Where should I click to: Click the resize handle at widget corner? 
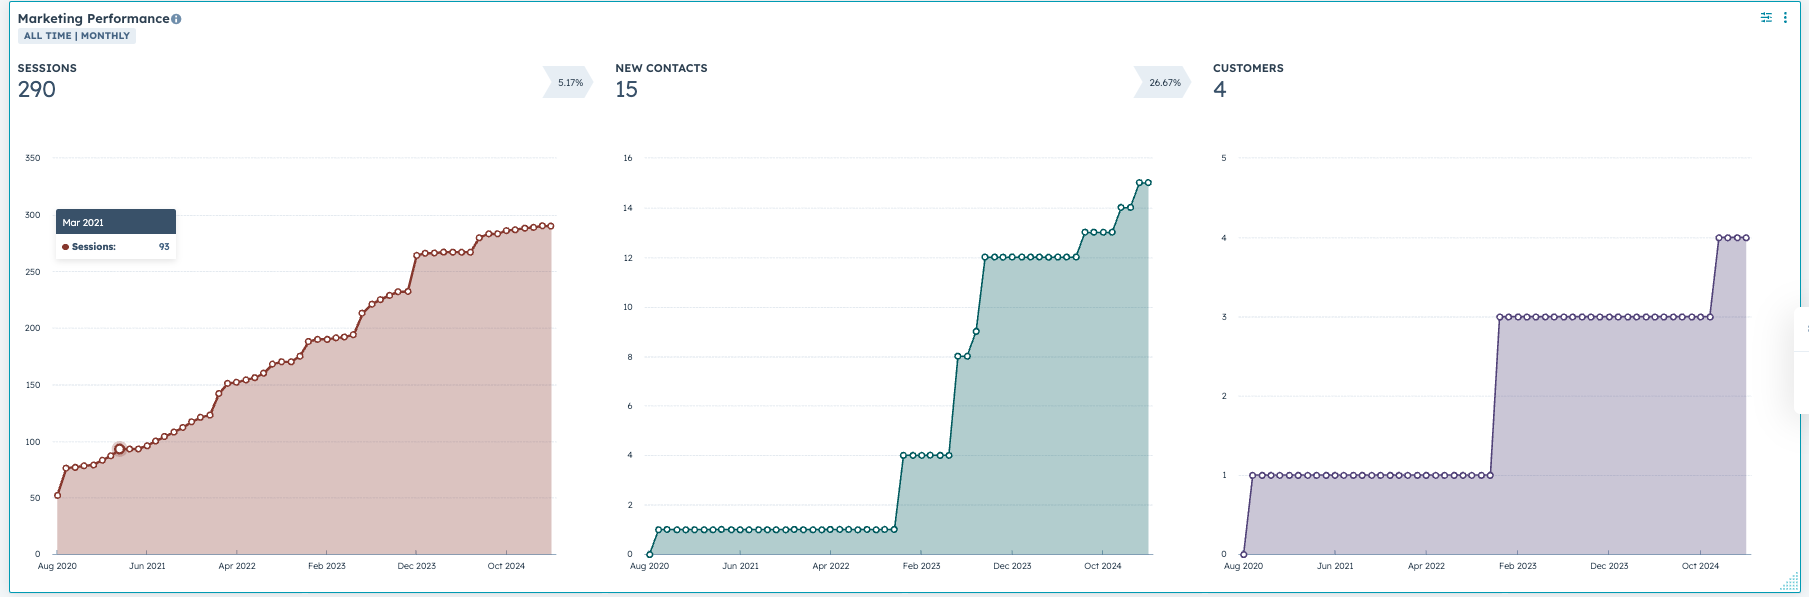[1789, 581]
